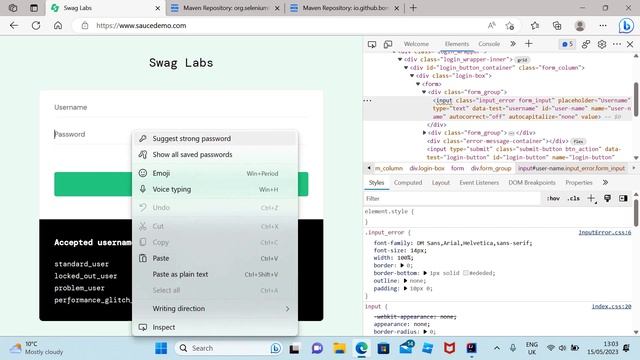640x360 pixels.
Task: Switch to the Console tab
Action: point(489,44)
